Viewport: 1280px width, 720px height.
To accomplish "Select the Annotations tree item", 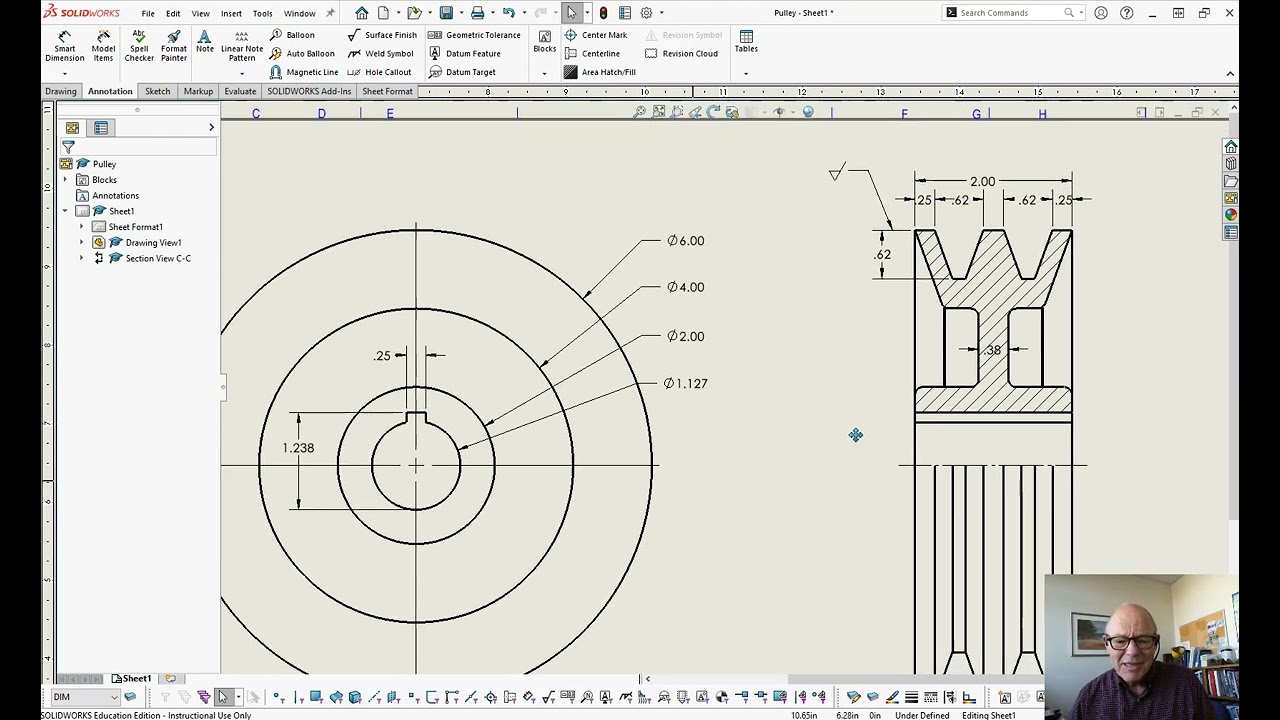I will pos(115,195).
